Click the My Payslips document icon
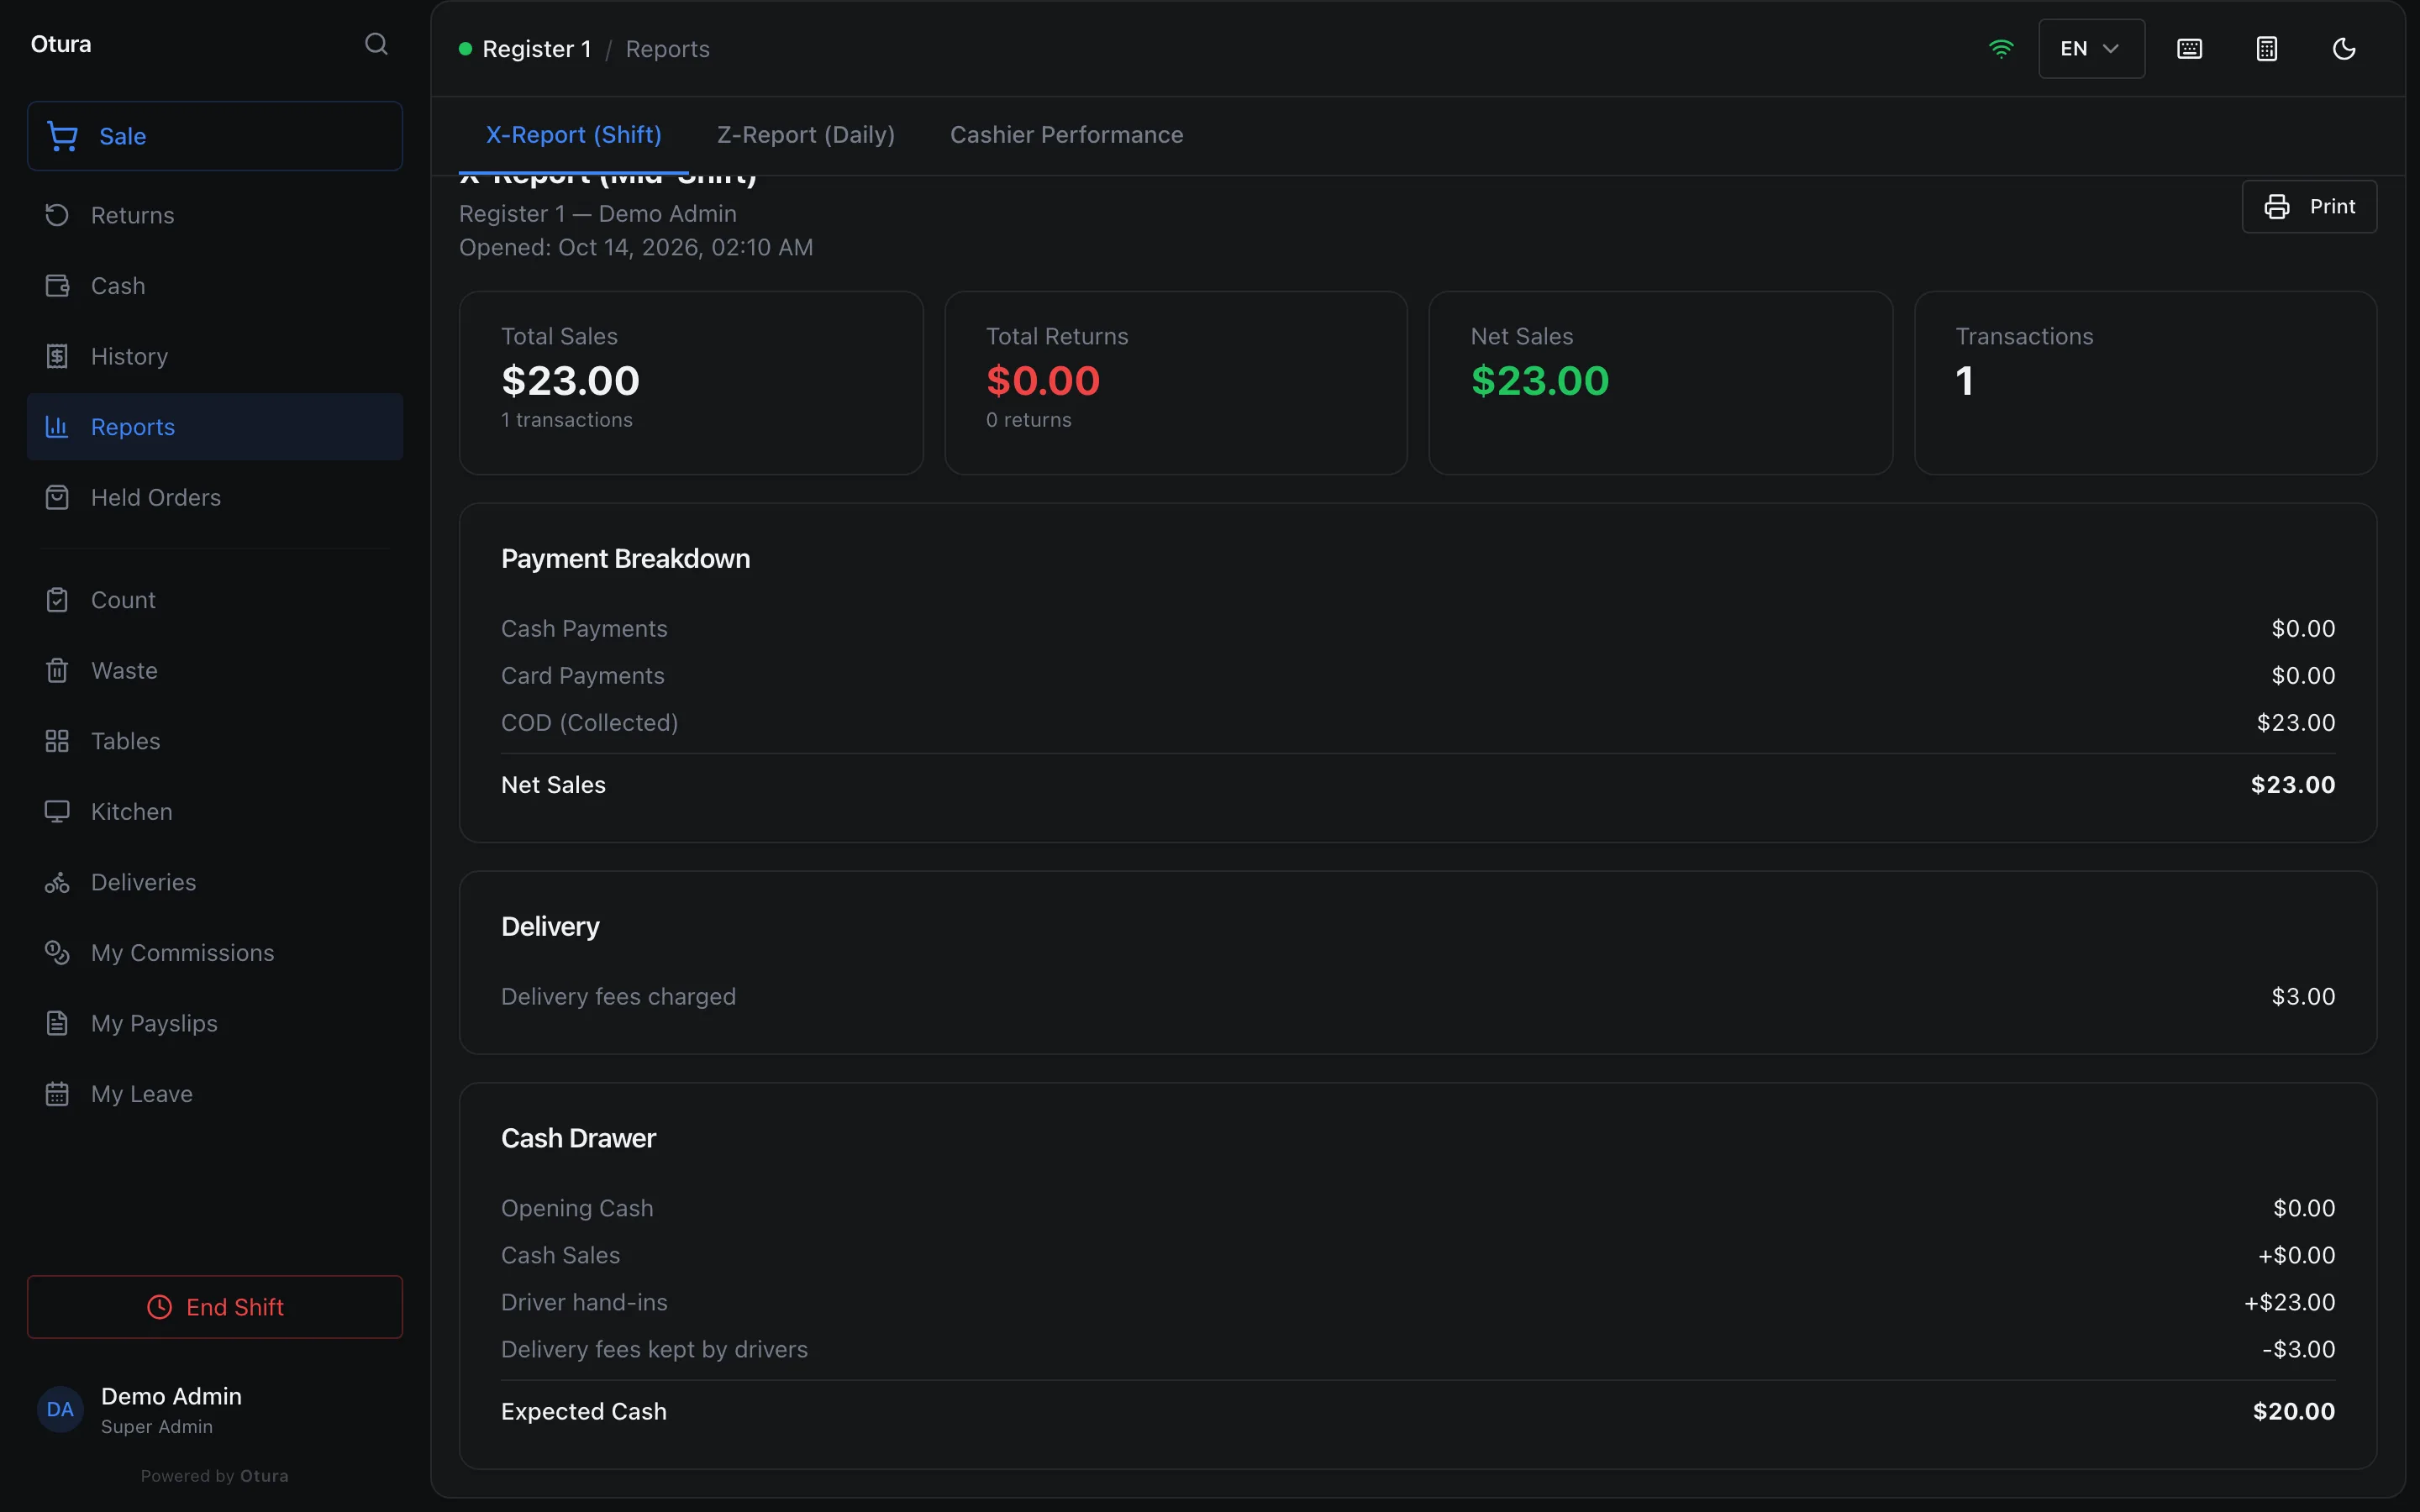The height and width of the screenshot is (1512, 2420). tap(57, 1023)
